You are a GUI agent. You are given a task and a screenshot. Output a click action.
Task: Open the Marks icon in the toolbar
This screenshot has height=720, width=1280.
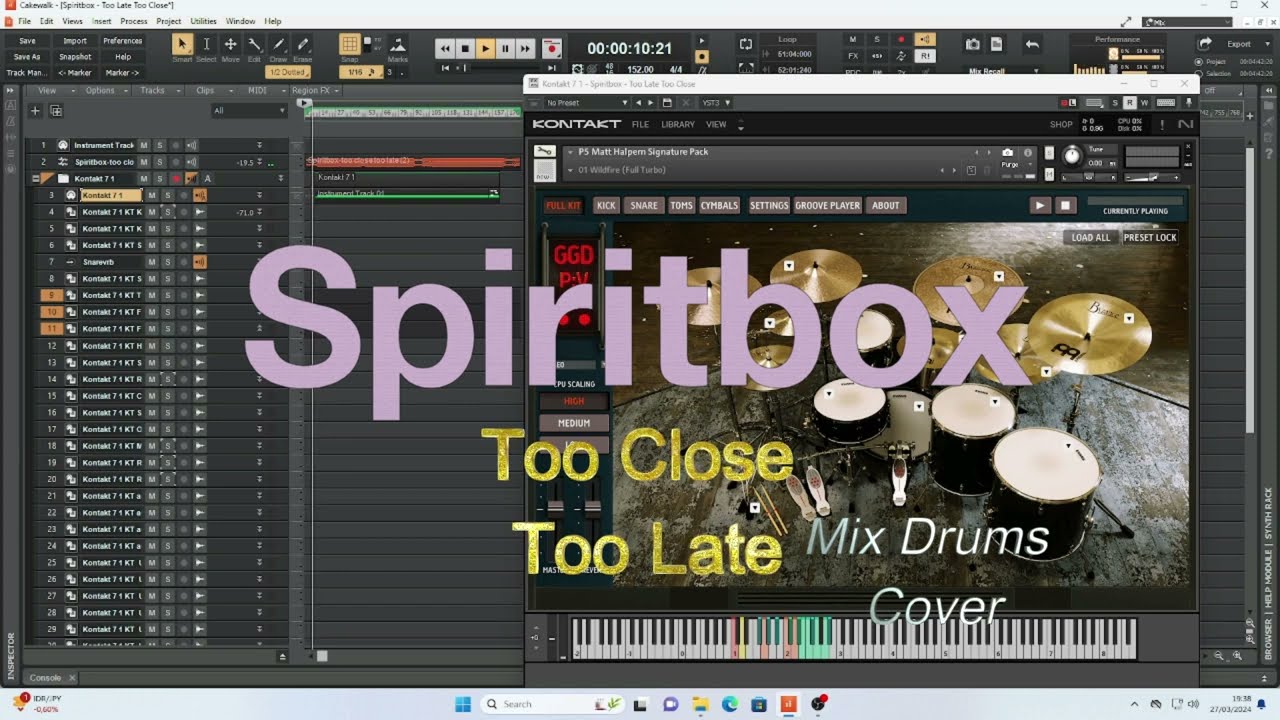click(397, 45)
